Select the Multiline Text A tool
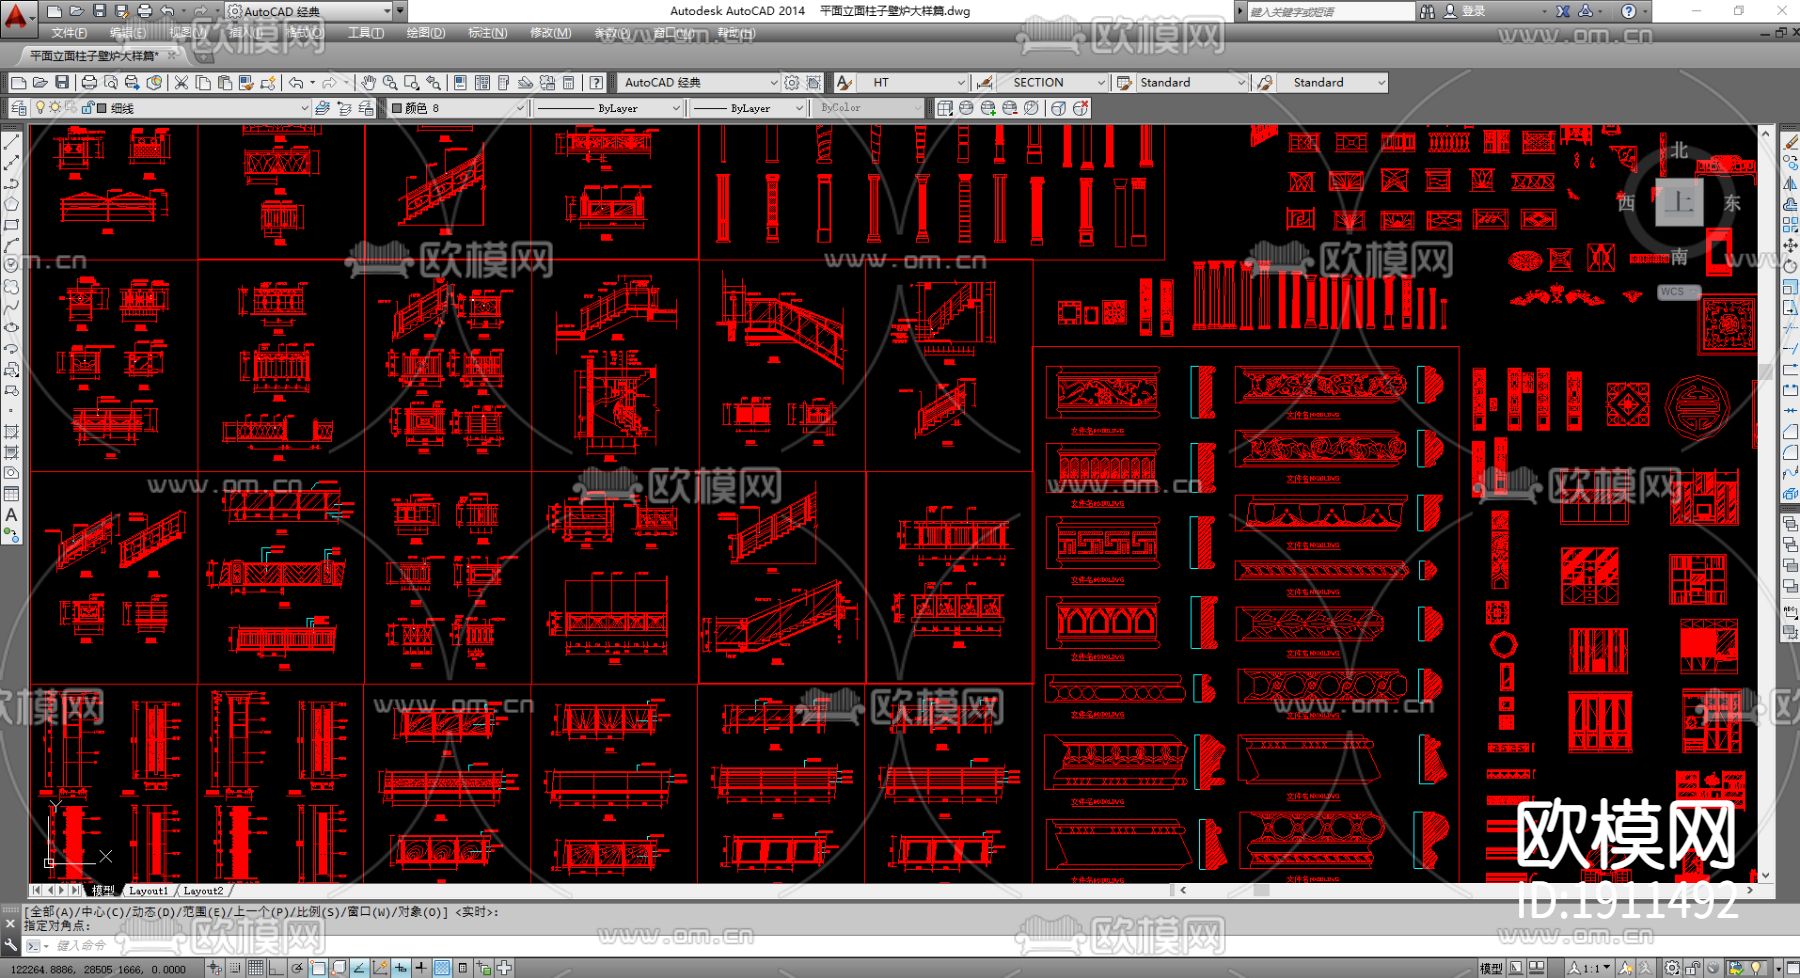 point(12,515)
